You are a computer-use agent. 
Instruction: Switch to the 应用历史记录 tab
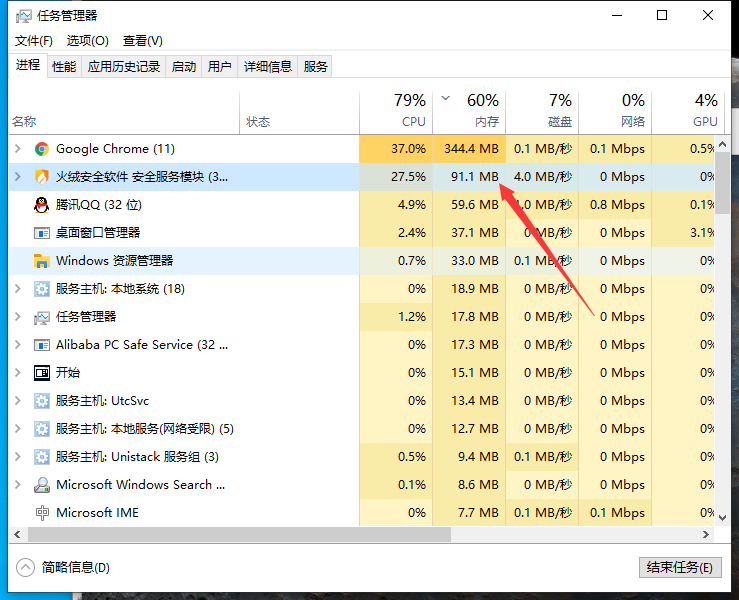click(x=123, y=66)
